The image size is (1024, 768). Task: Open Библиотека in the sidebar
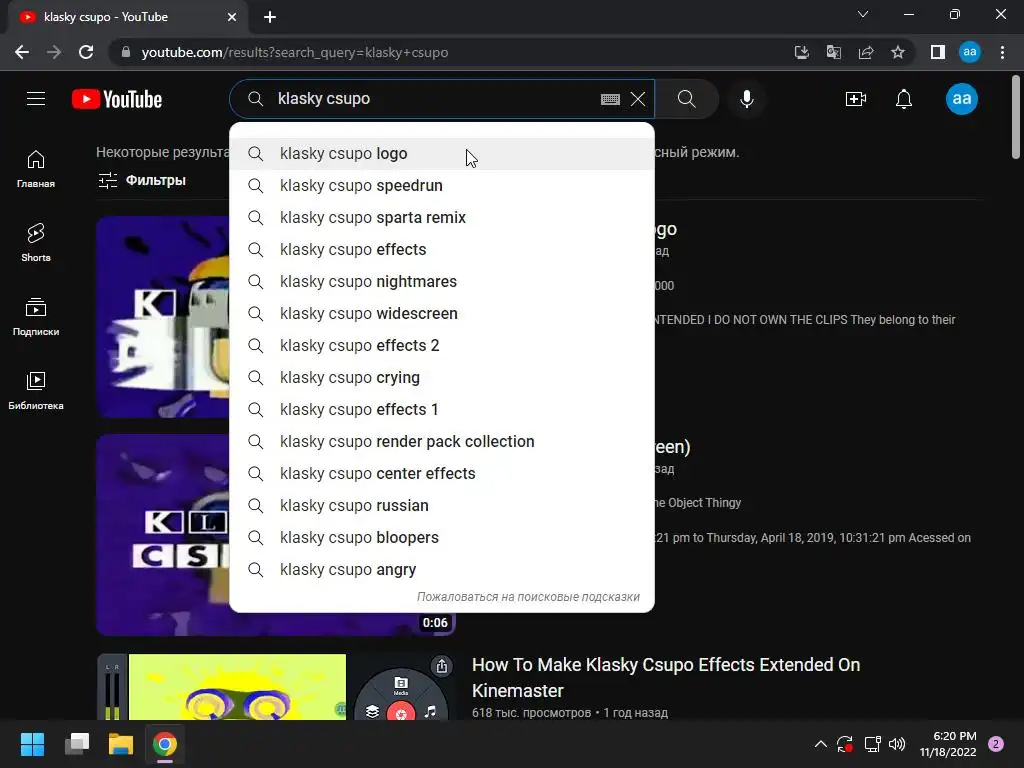click(x=36, y=391)
